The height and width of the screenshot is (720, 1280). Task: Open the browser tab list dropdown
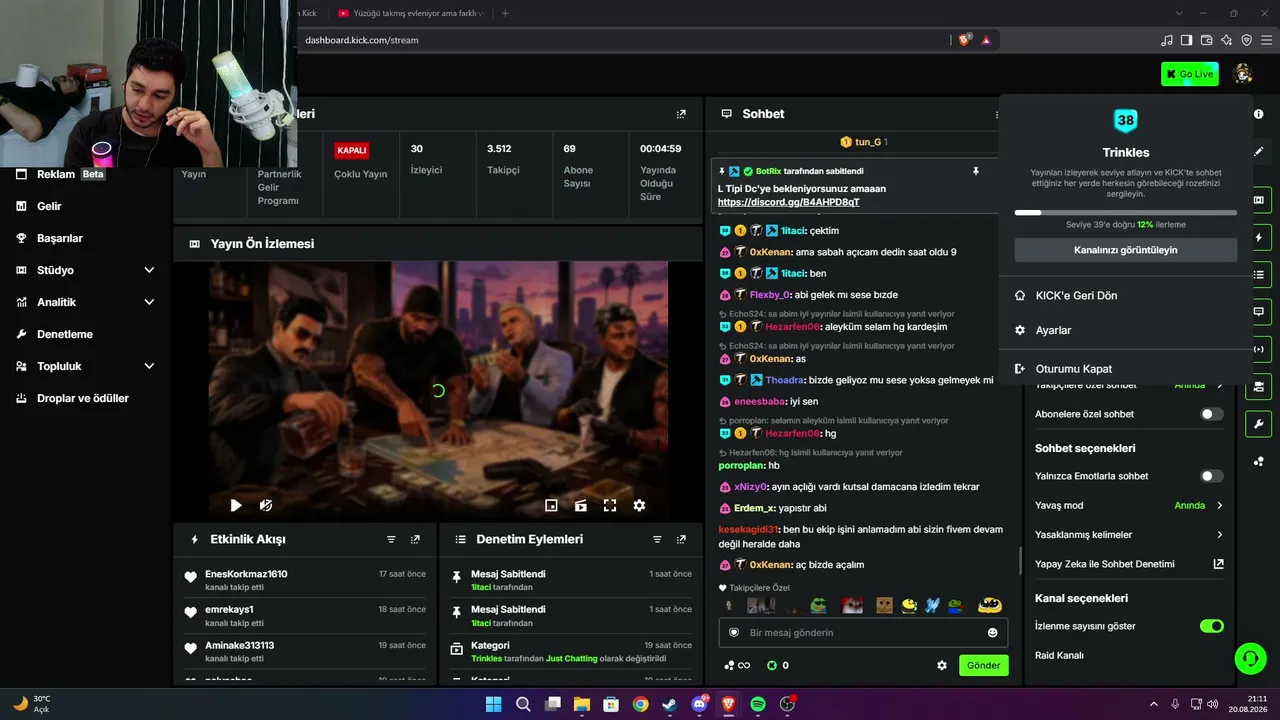click(1180, 13)
